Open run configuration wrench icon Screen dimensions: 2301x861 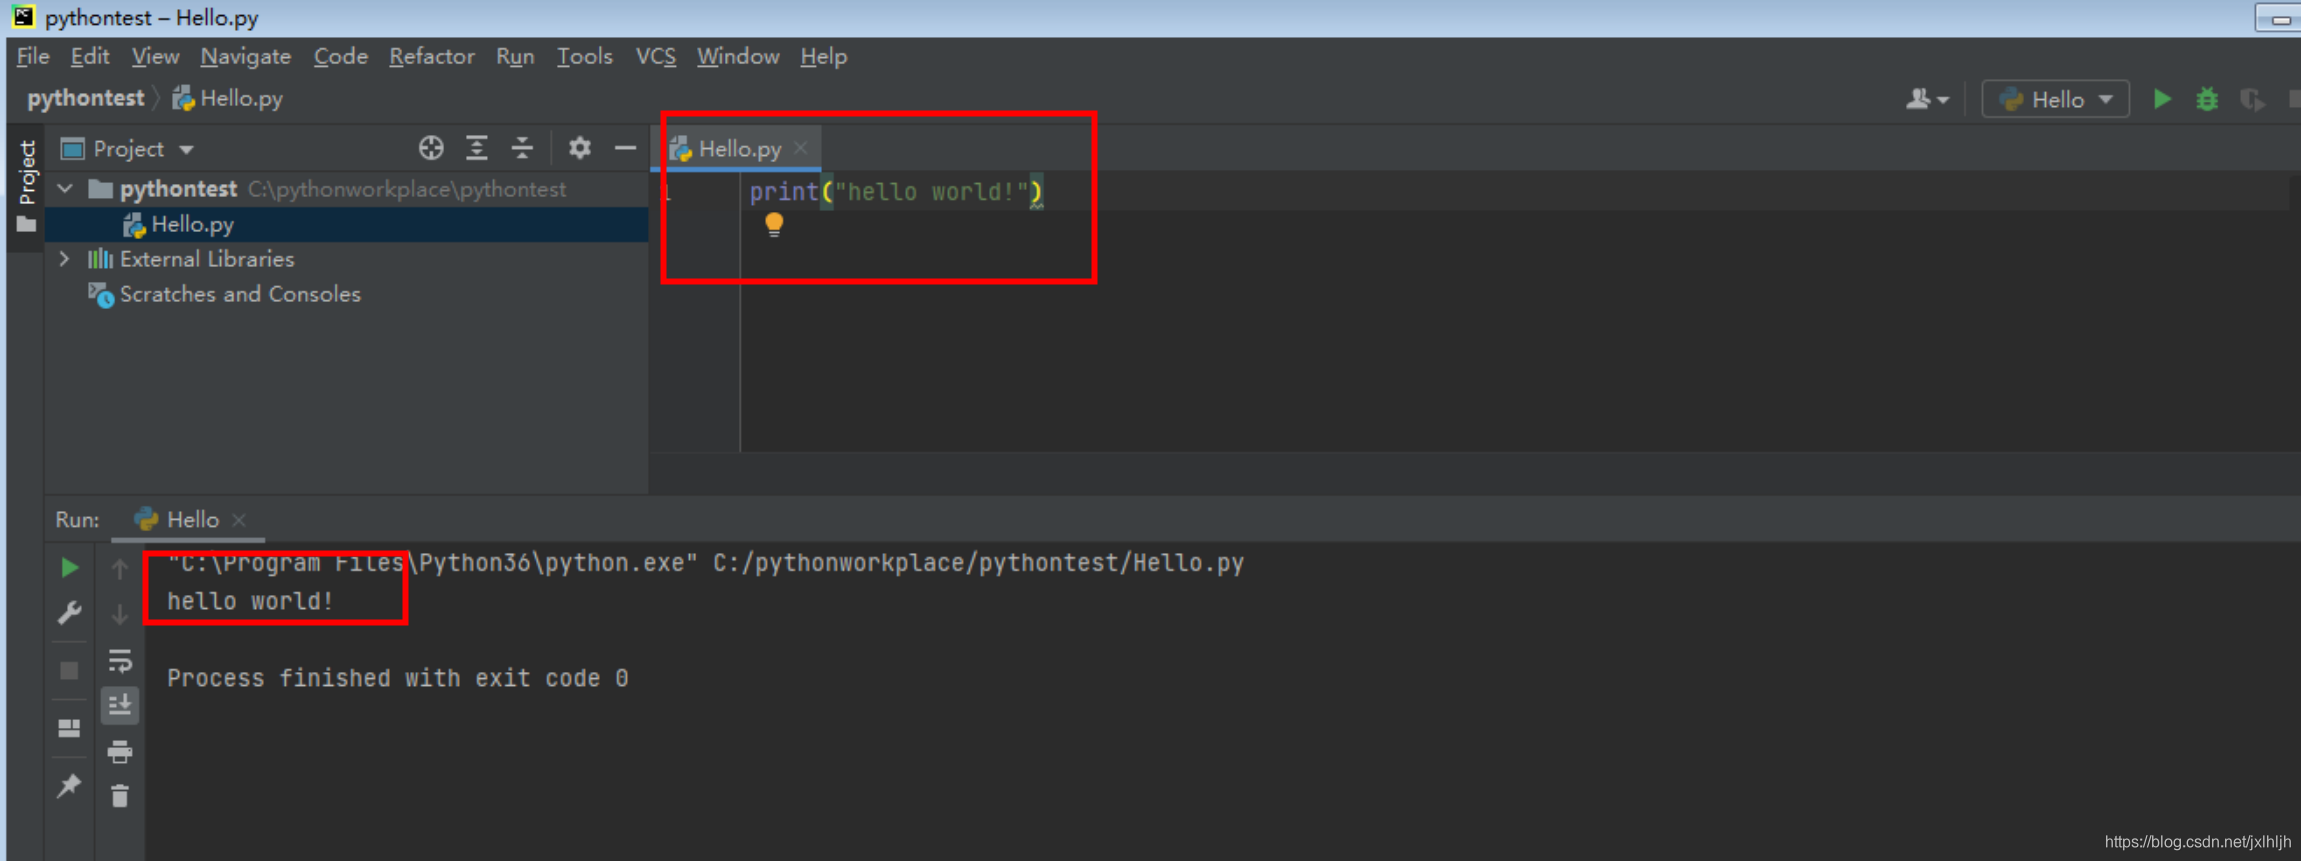tap(69, 612)
